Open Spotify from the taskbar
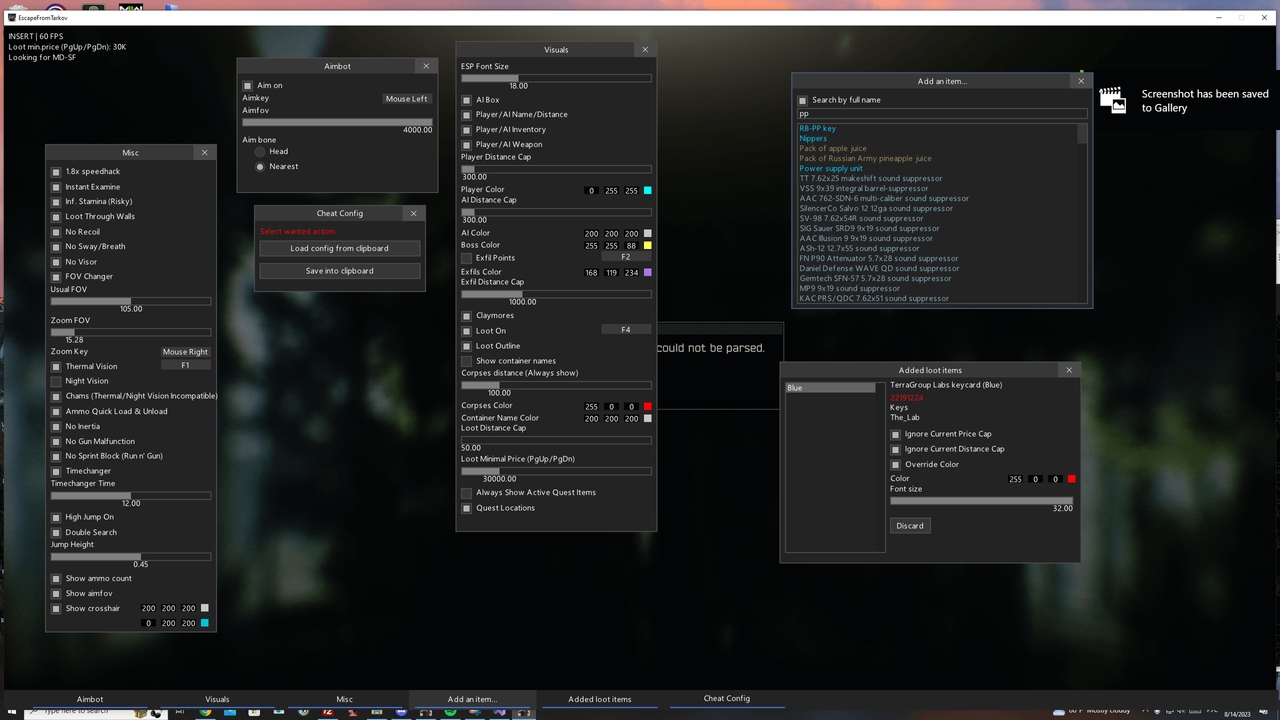The image size is (1280, 720). click(x=450, y=712)
